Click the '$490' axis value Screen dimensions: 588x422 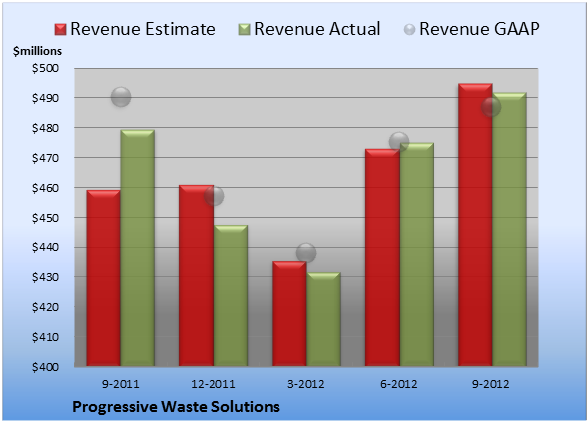point(45,98)
